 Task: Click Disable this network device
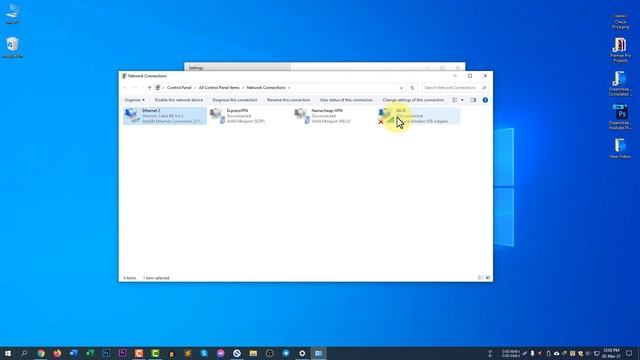click(x=179, y=100)
